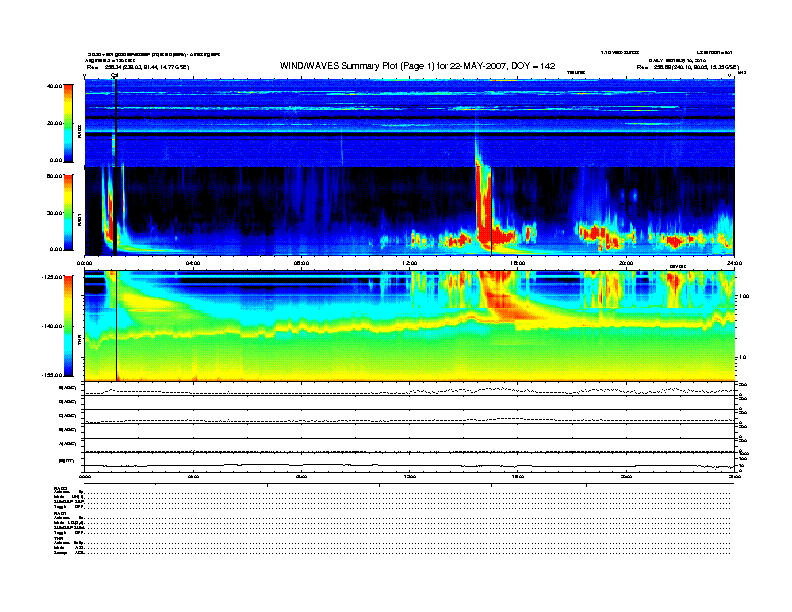792x612 pixels.
Task: Click the 12:00 tick label under RAD1 panel
Action: [x=410, y=263]
